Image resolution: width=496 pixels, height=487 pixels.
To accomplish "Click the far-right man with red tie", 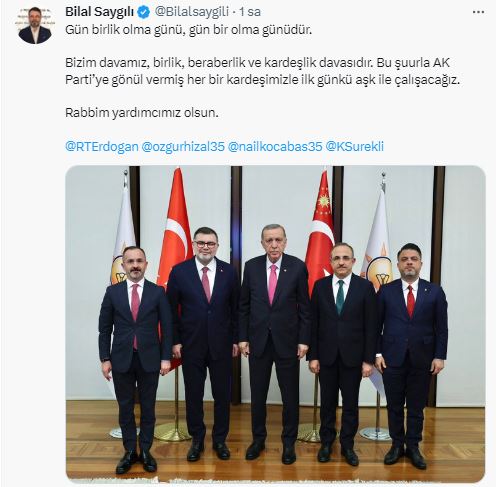I will tap(411, 355).
